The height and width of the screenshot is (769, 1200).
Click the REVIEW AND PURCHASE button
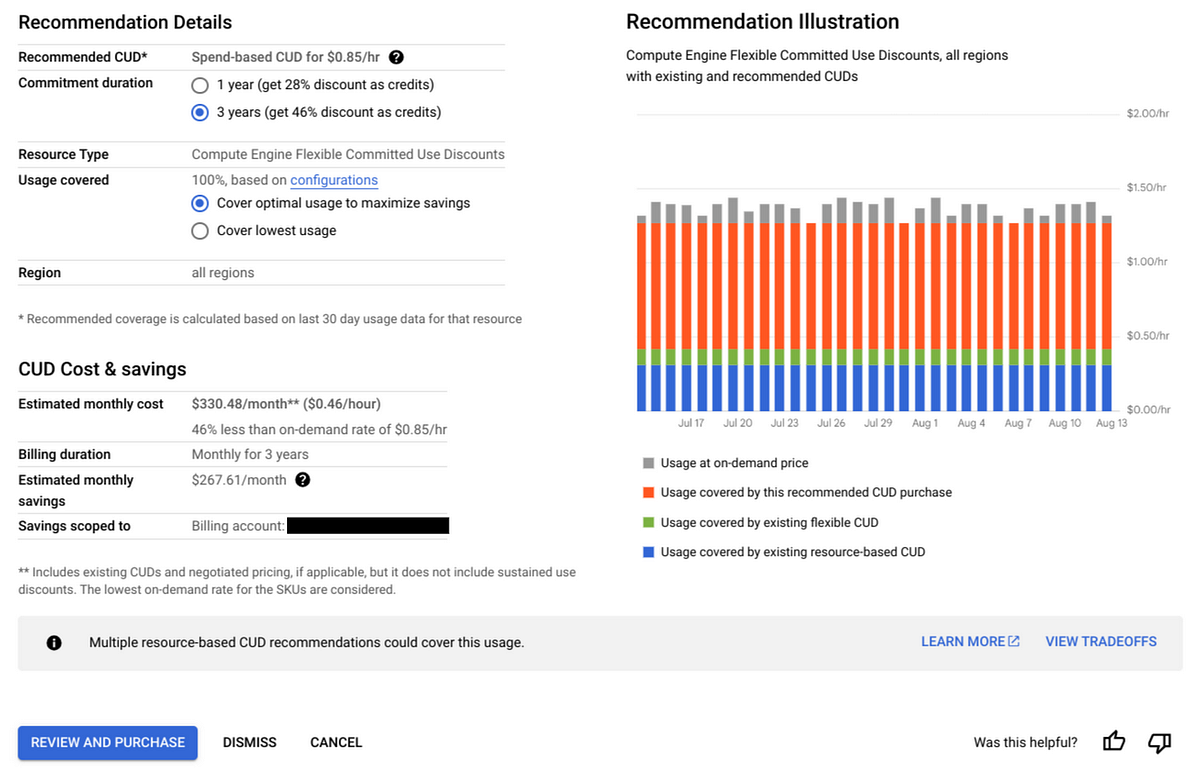coord(107,742)
